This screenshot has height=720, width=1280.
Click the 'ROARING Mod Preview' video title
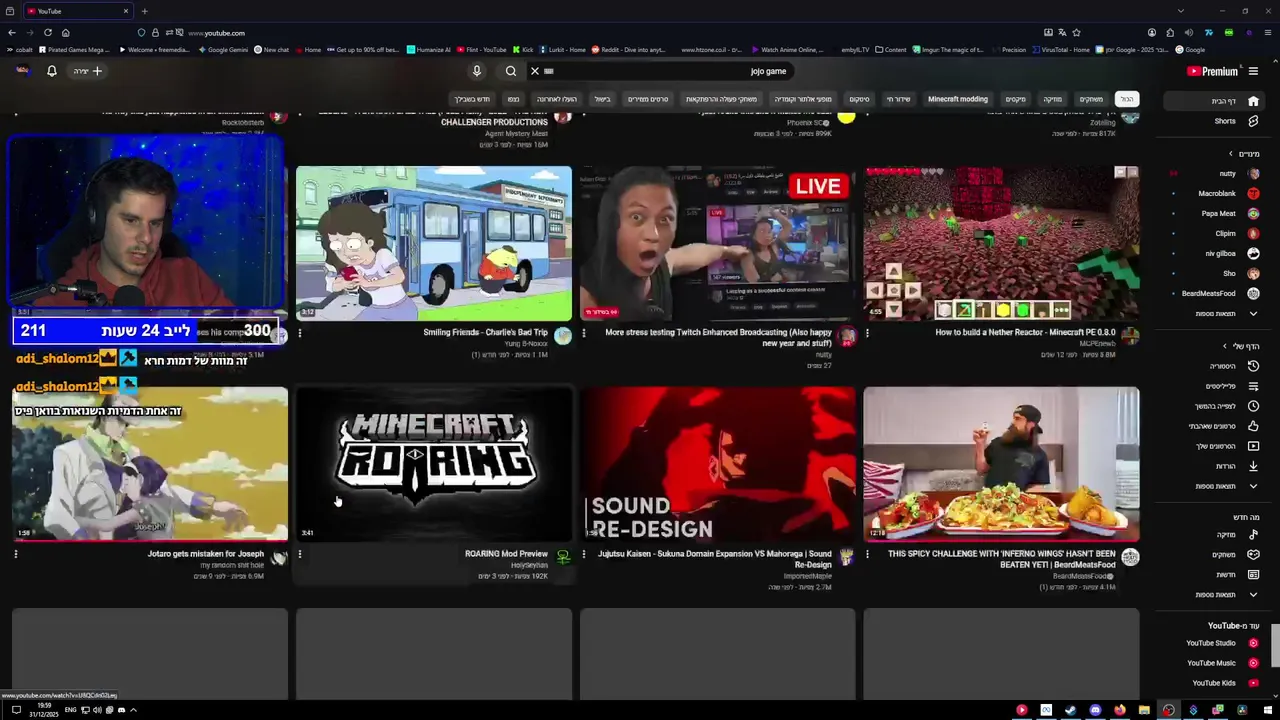tap(506, 554)
